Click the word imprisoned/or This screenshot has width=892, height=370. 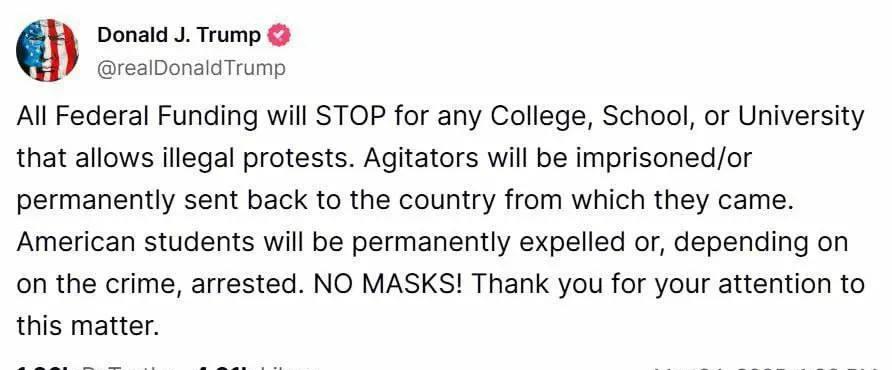[x=659, y=160]
